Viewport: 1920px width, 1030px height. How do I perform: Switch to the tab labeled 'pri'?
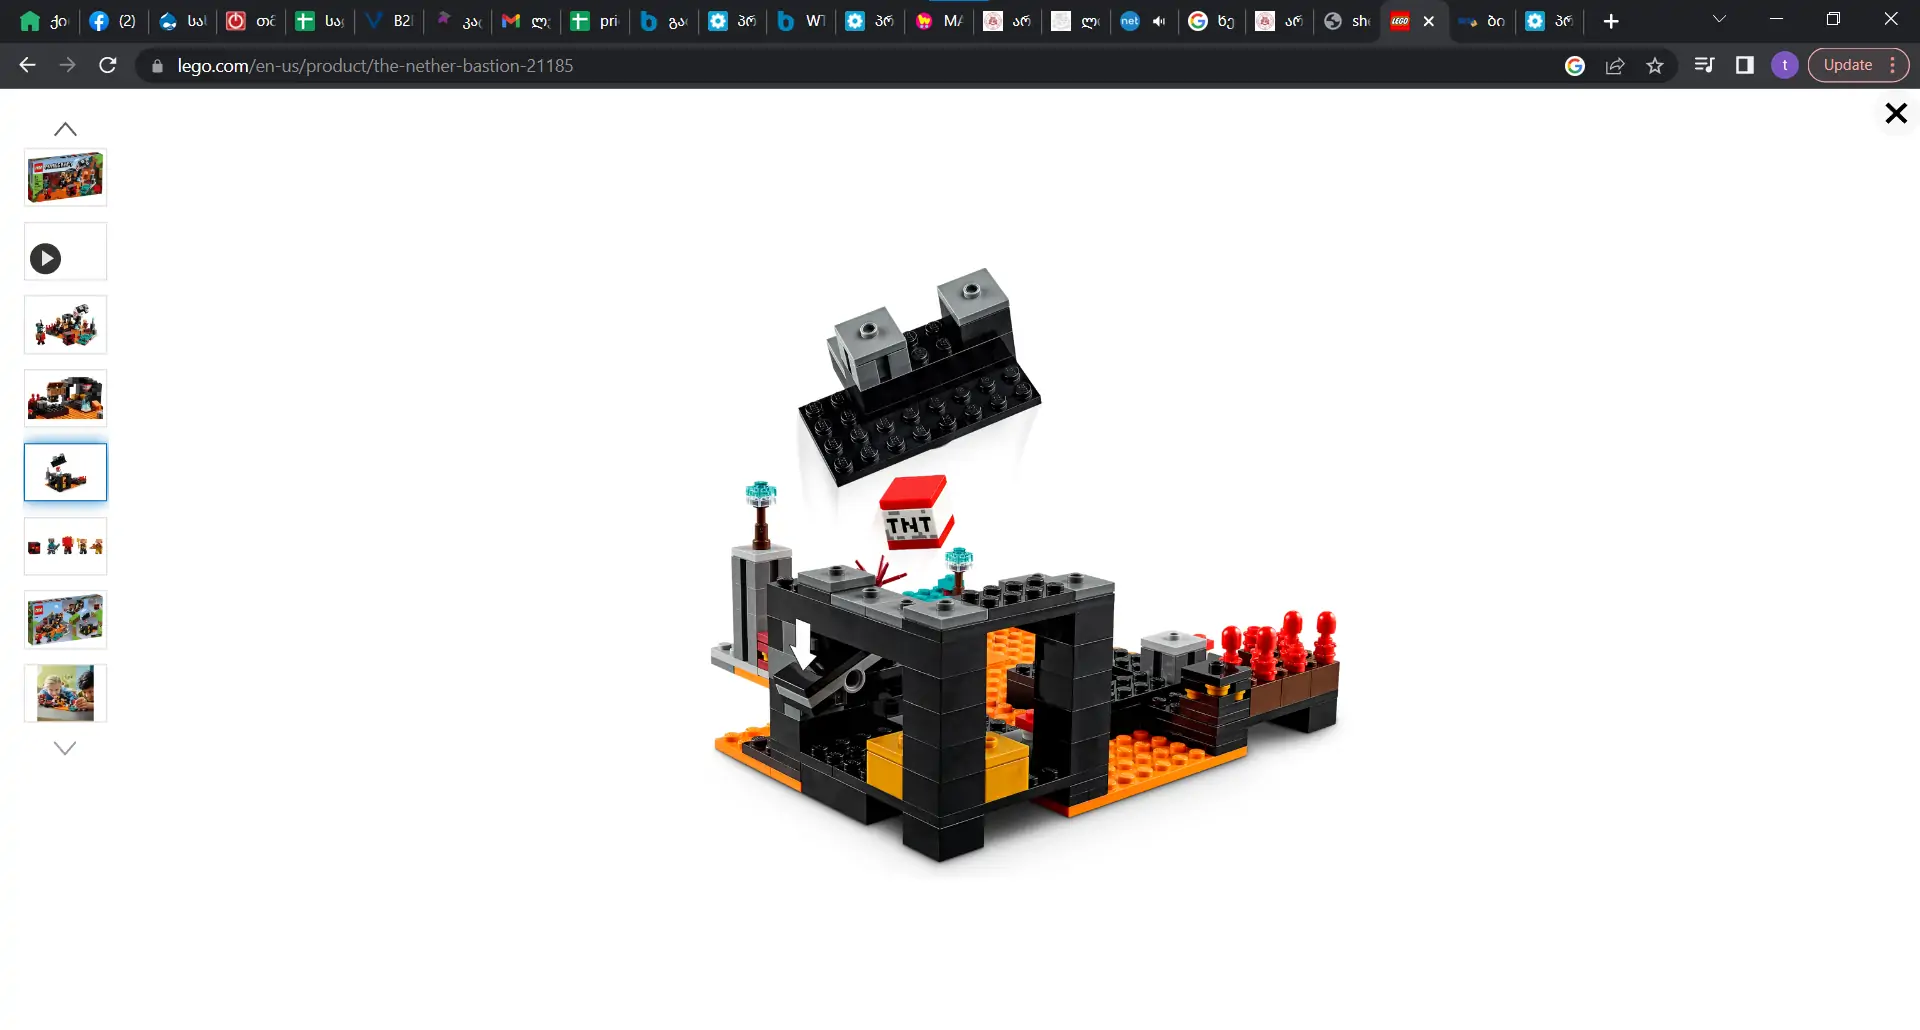pyautogui.click(x=595, y=21)
